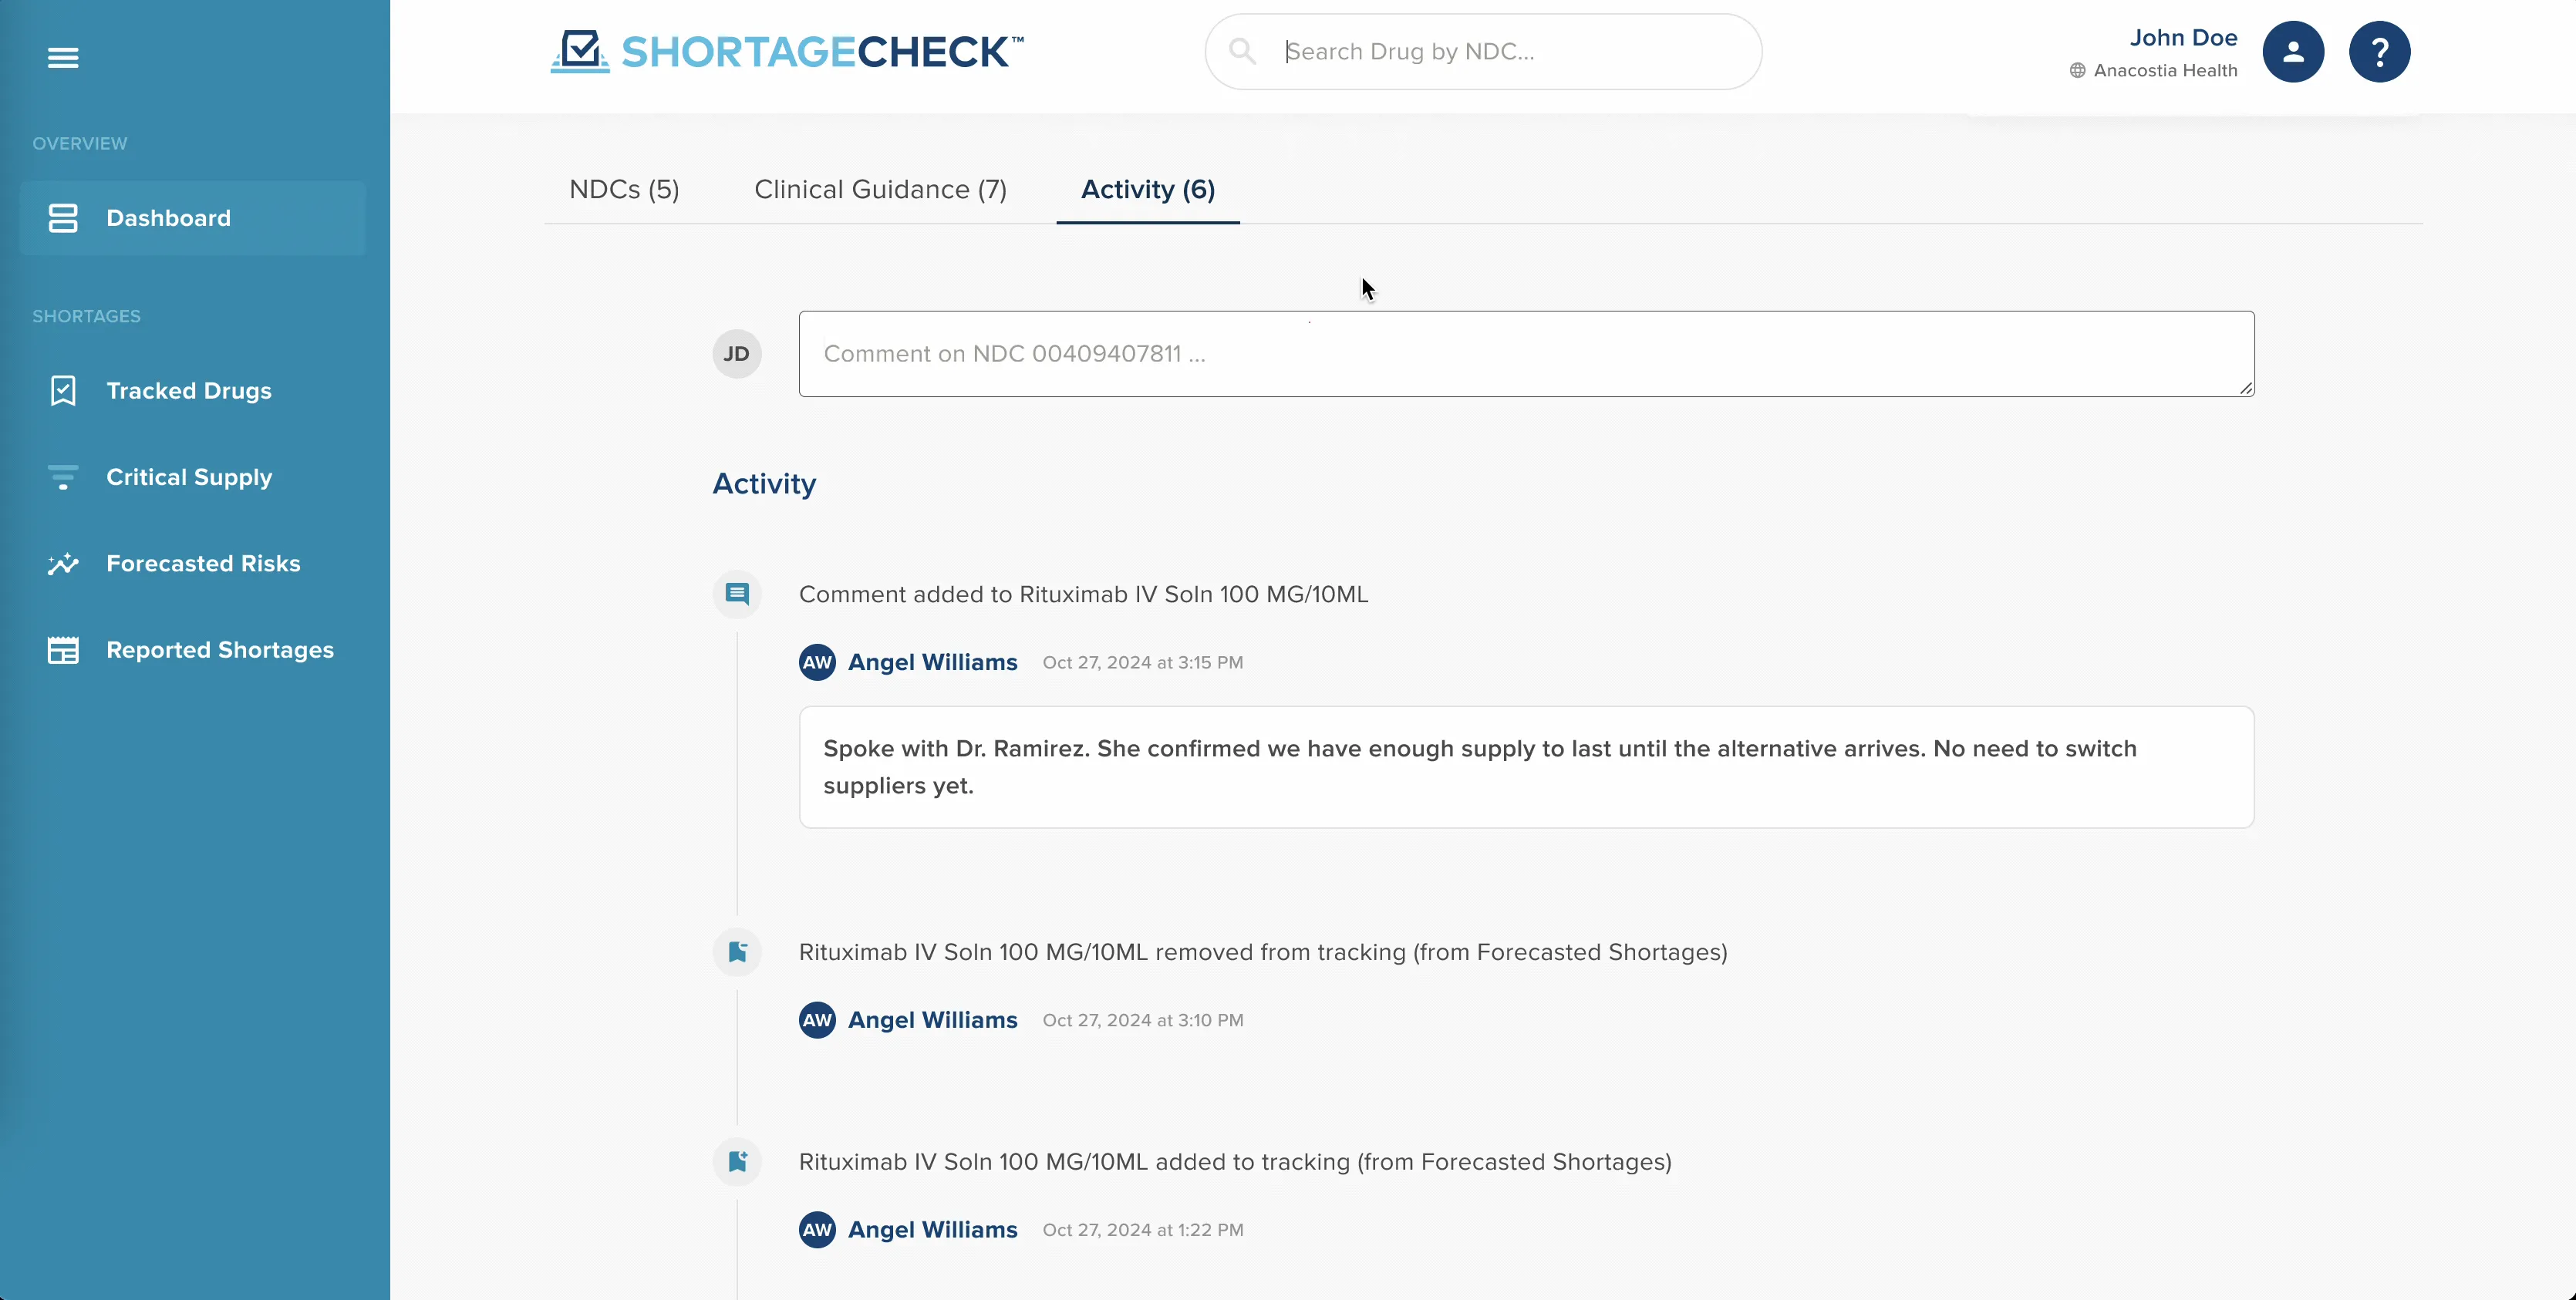Open the hamburger menu in sidebar
Image resolution: width=2576 pixels, height=1300 pixels.
(63, 58)
